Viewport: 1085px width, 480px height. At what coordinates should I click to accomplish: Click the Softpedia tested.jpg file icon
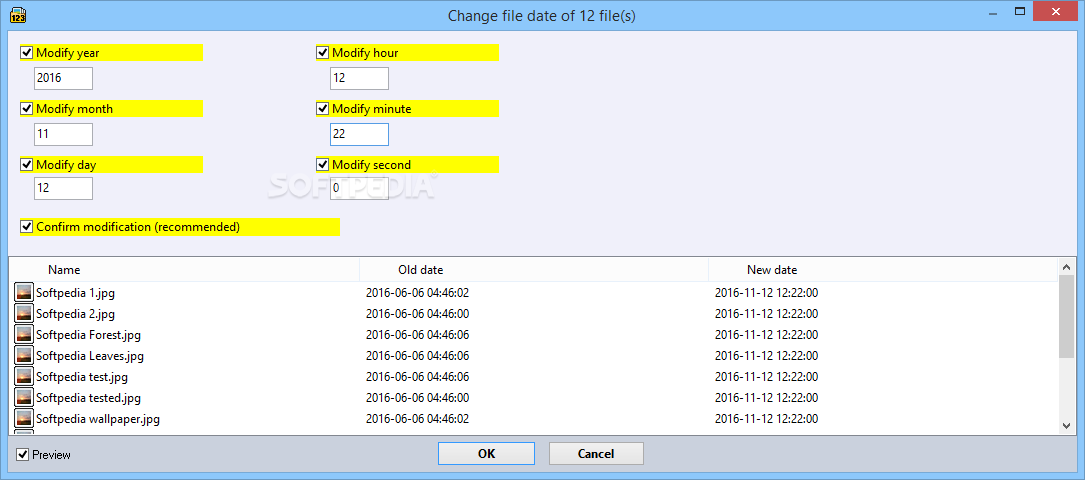pyautogui.click(x=24, y=398)
